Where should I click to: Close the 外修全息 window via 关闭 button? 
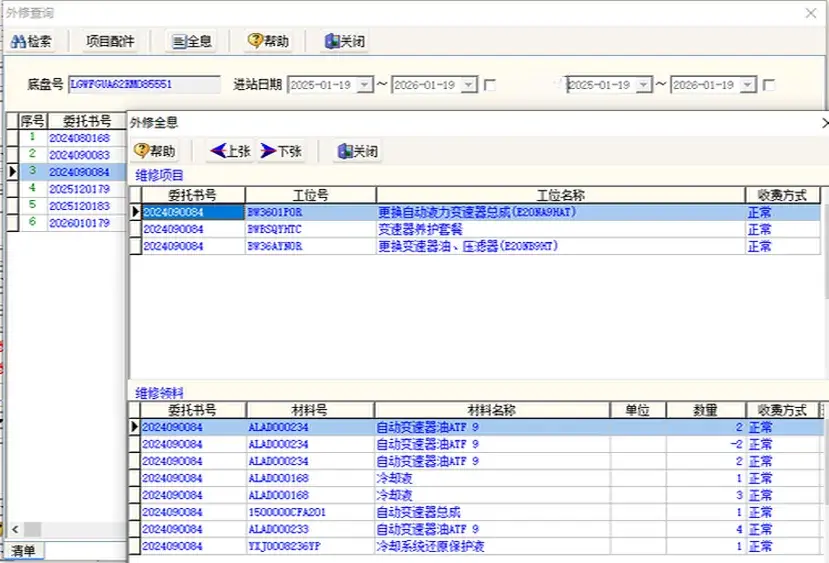357,151
